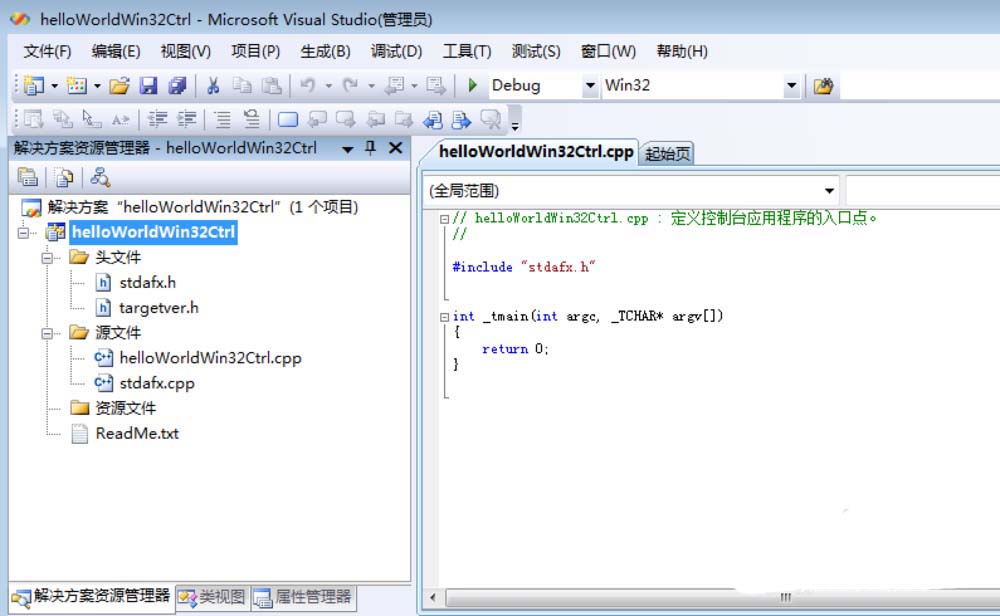
Task: Click the Save icon in the toolbar
Action: (x=147, y=86)
